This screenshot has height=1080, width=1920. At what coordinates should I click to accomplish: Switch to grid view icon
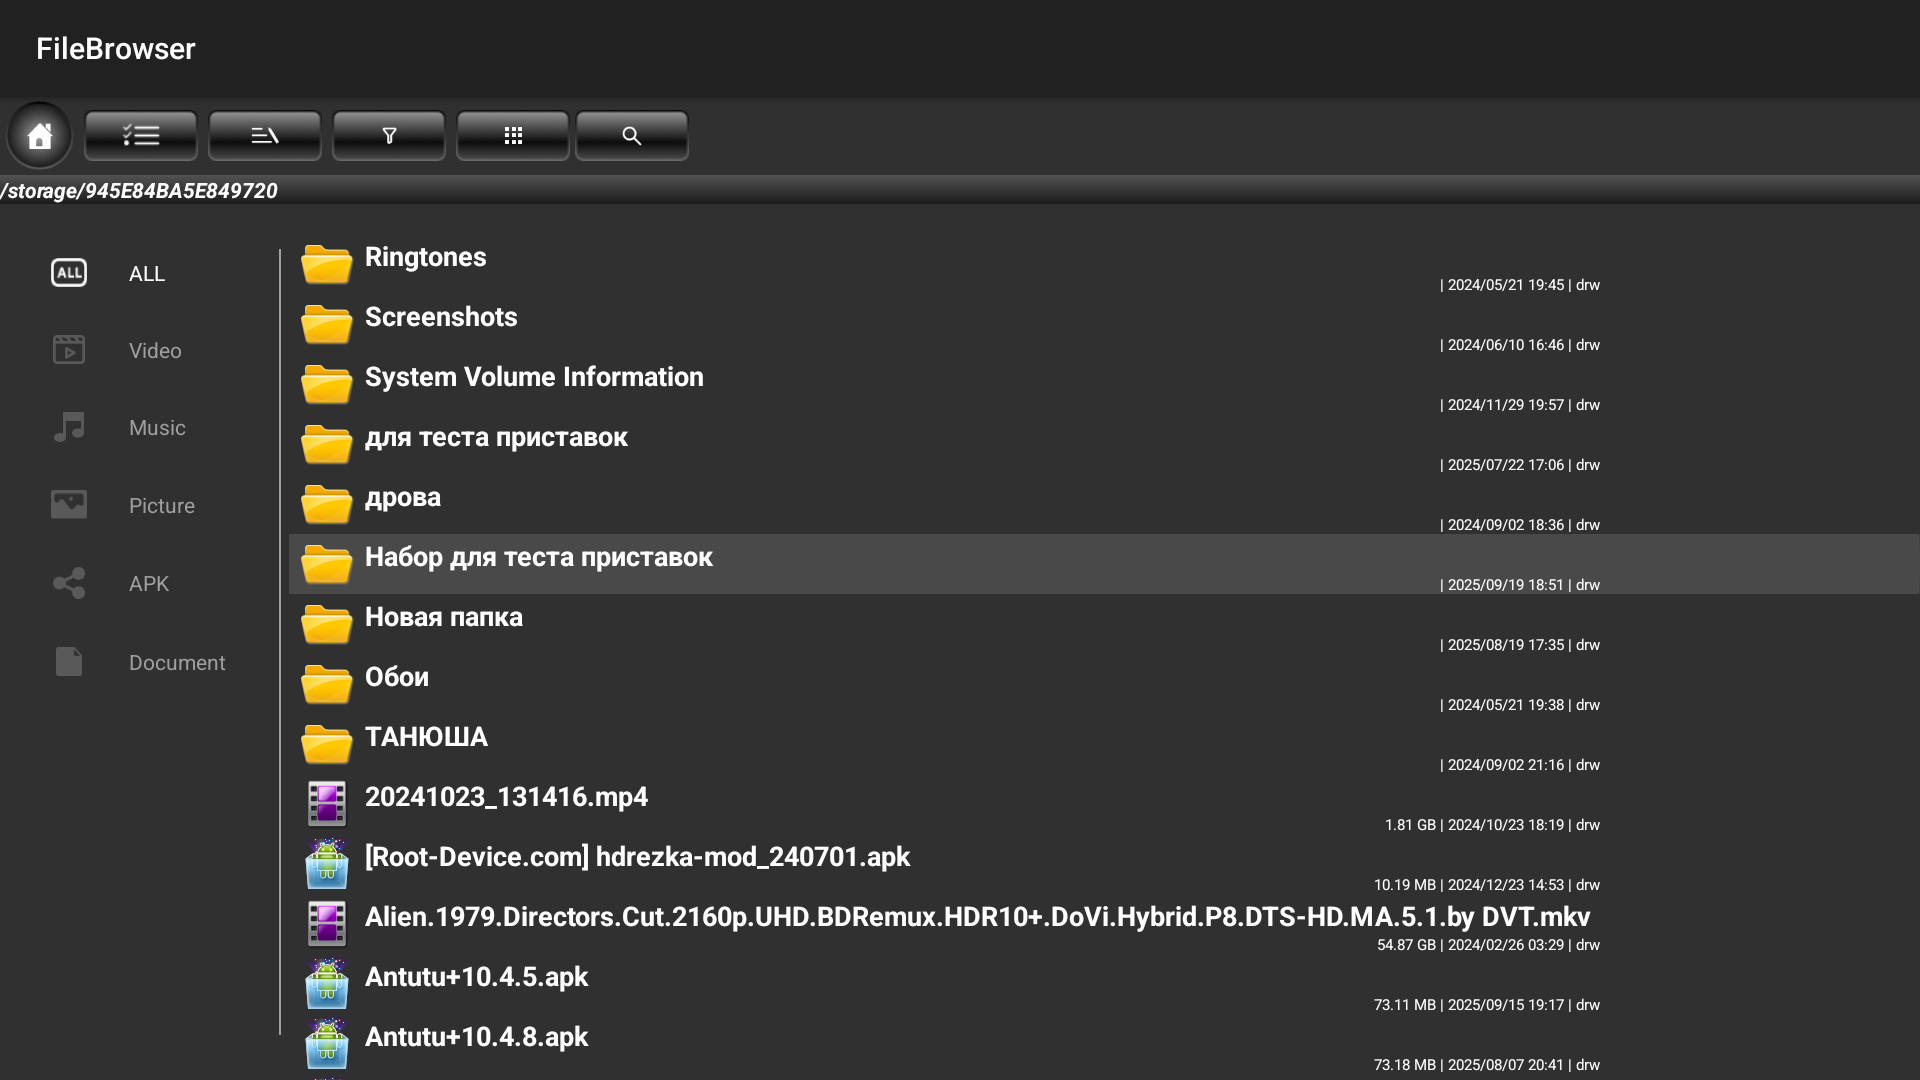[x=513, y=135]
